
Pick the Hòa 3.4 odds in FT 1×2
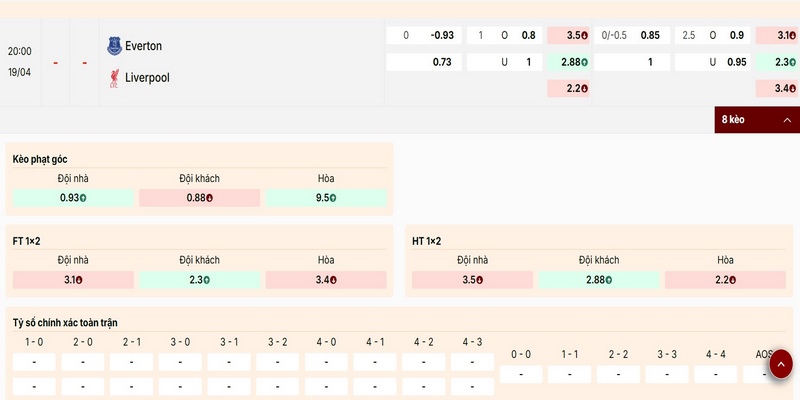tap(326, 280)
